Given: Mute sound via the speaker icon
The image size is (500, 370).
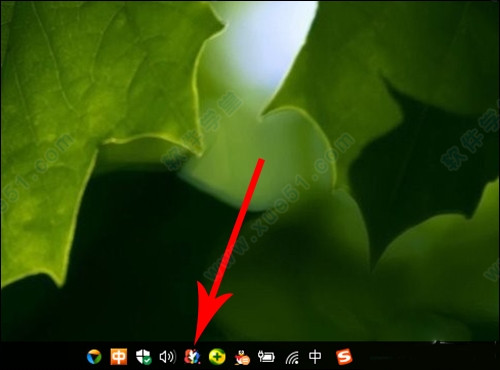Looking at the screenshot, I should [x=168, y=357].
